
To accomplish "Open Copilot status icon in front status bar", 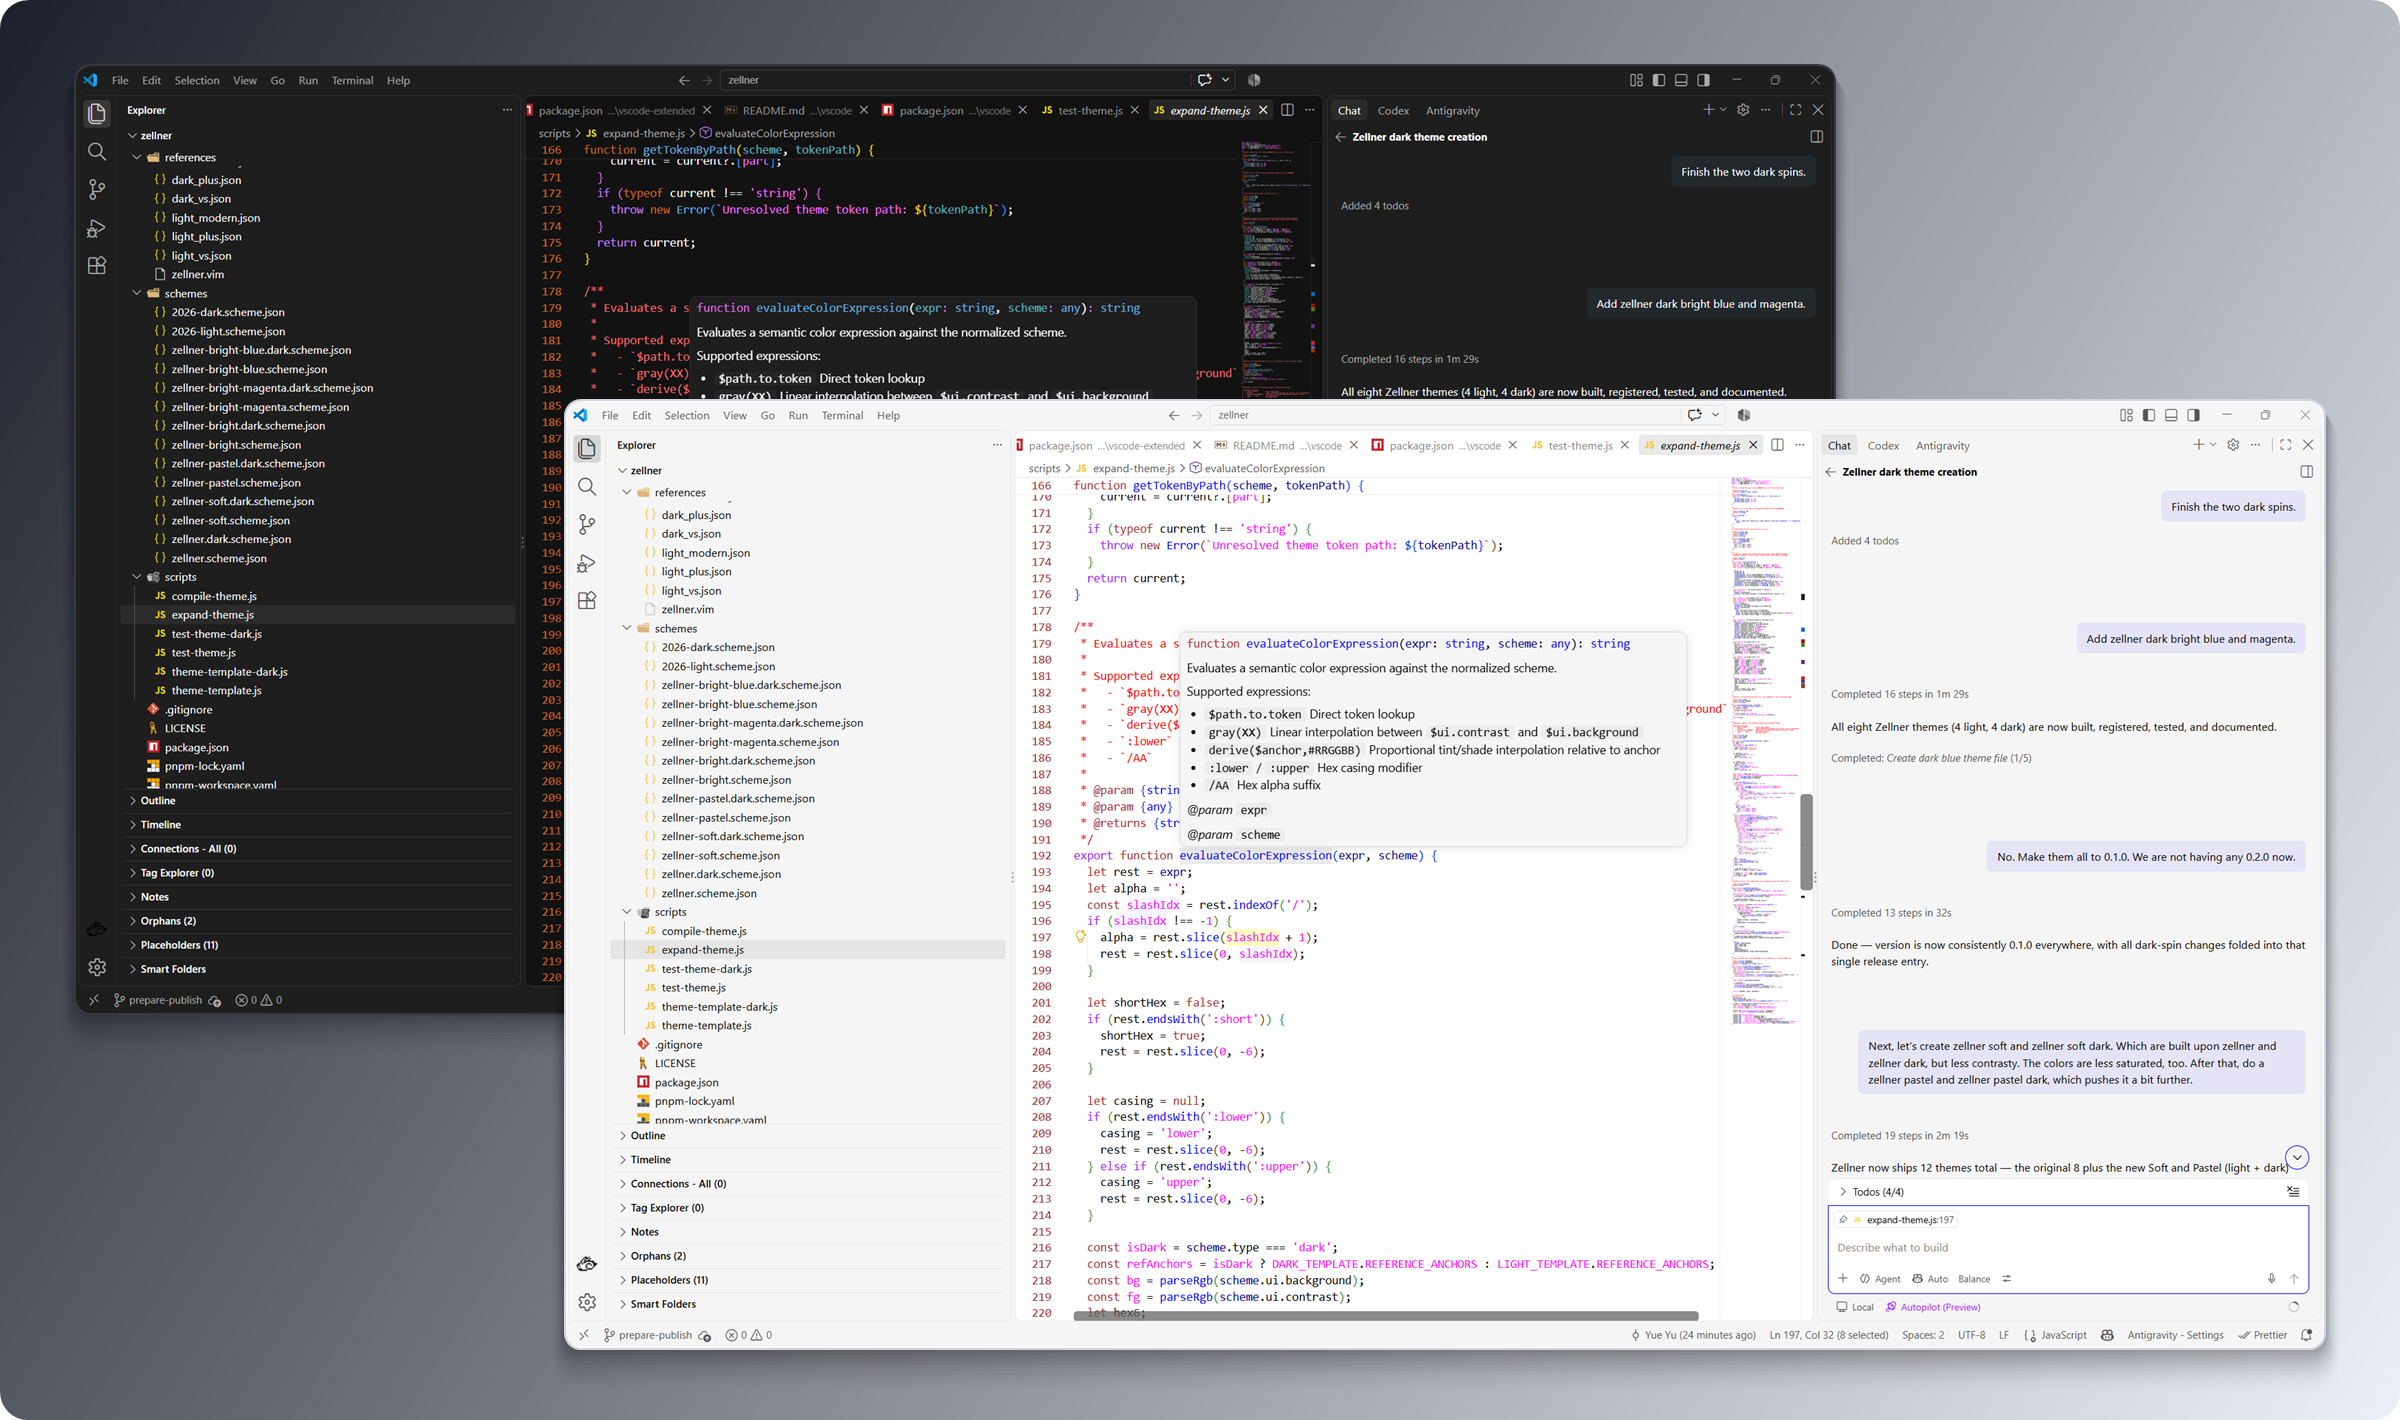I will coord(2107,1335).
